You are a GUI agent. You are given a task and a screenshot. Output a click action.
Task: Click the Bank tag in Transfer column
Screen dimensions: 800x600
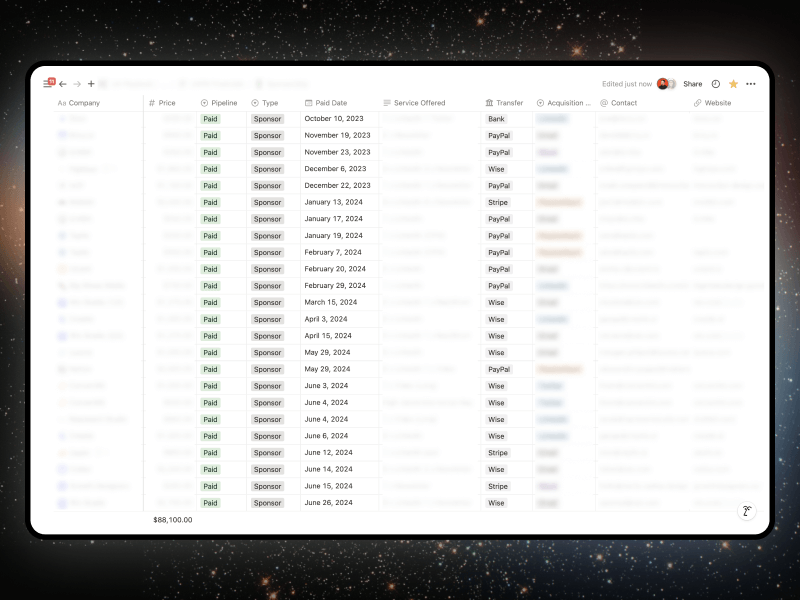click(x=496, y=119)
